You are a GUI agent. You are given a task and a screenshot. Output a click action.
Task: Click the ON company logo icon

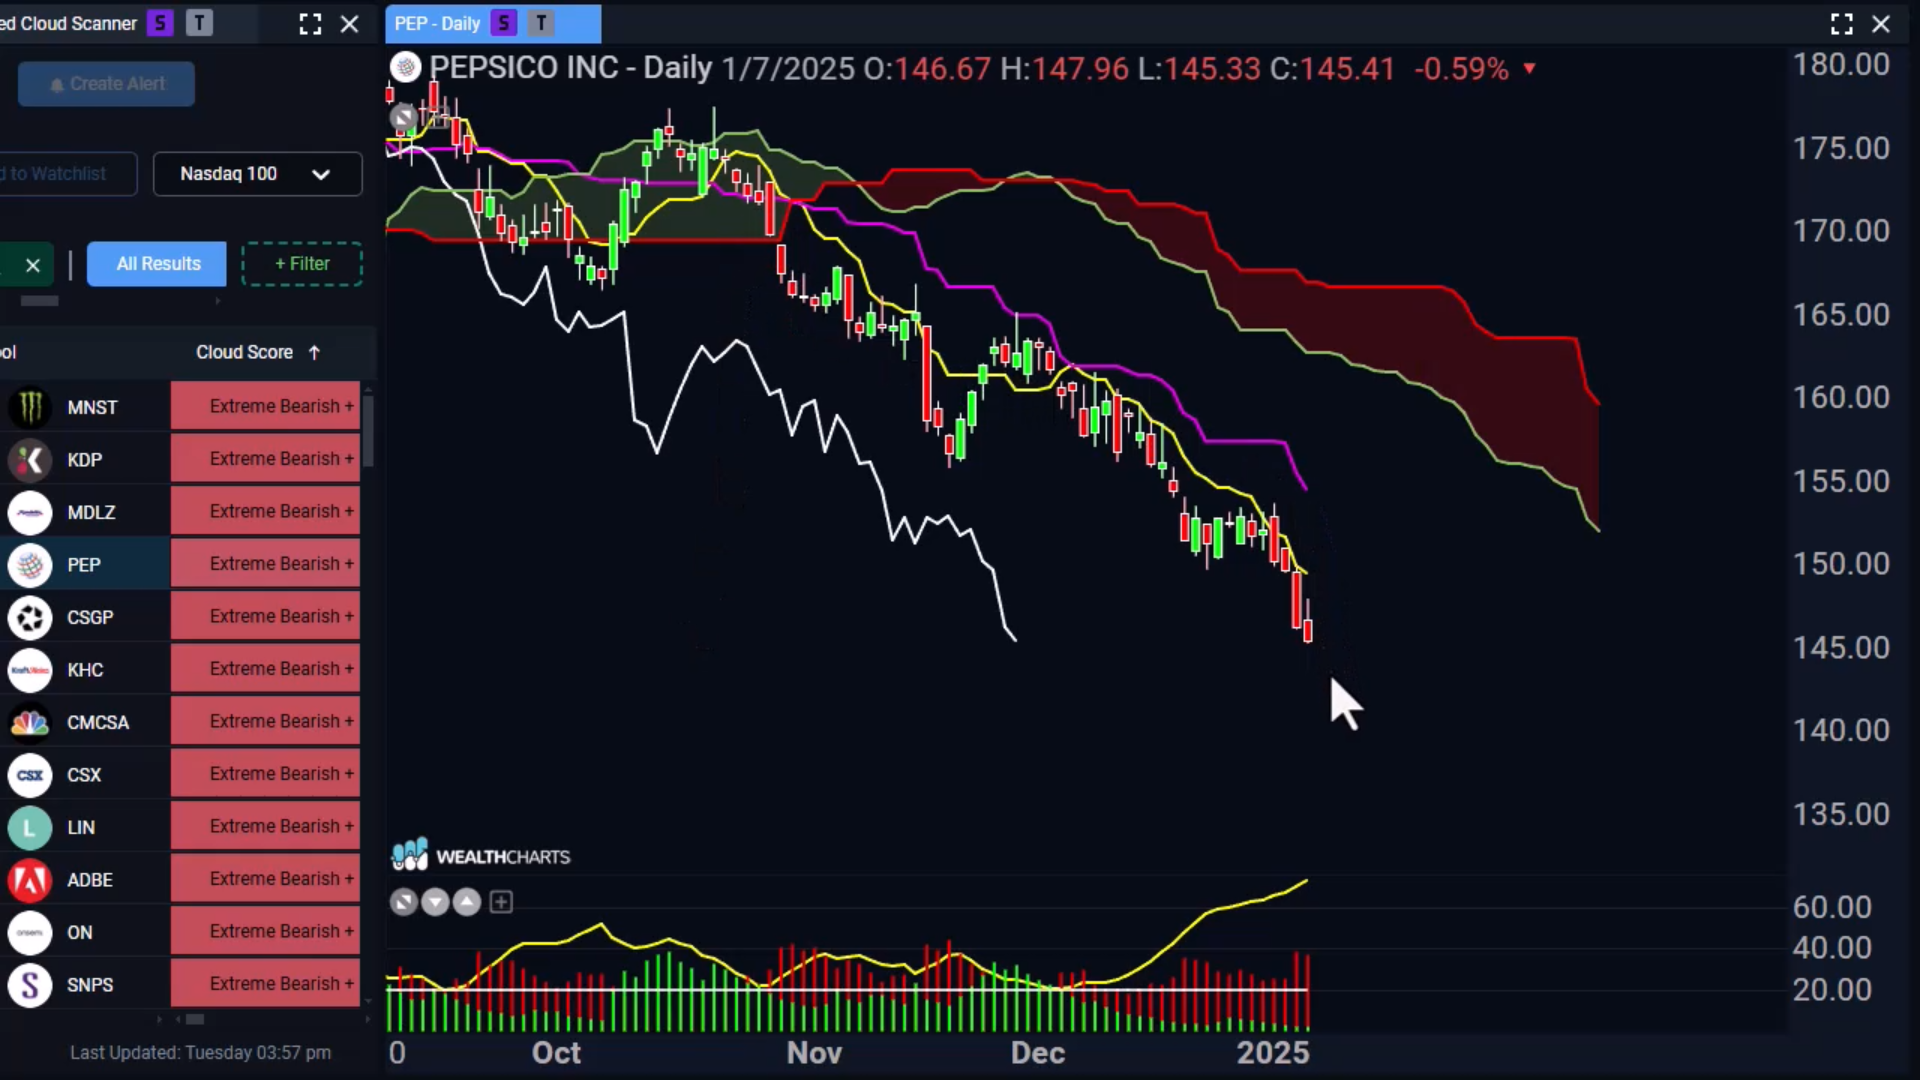30,932
